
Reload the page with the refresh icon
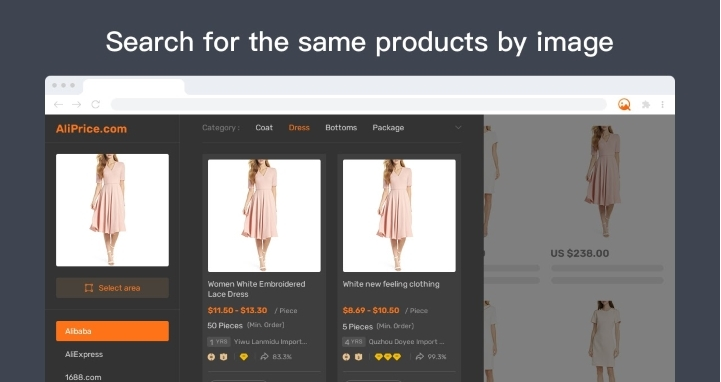tap(96, 104)
